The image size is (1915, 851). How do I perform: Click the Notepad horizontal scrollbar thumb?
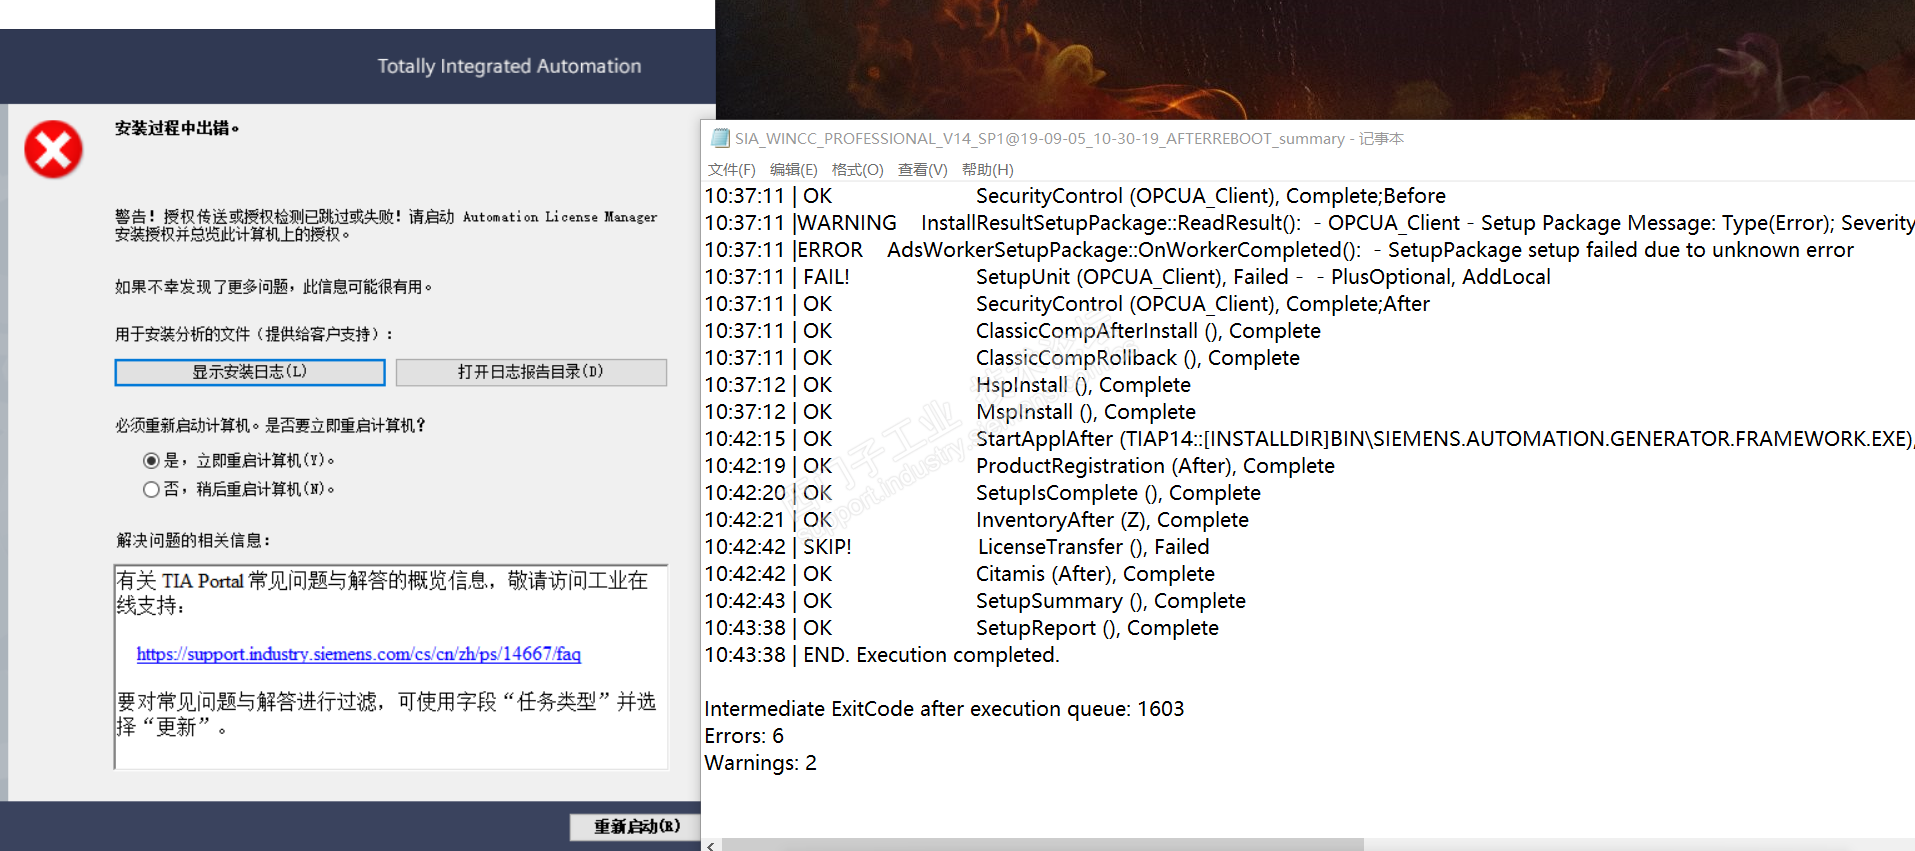pyautogui.click(x=1043, y=845)
